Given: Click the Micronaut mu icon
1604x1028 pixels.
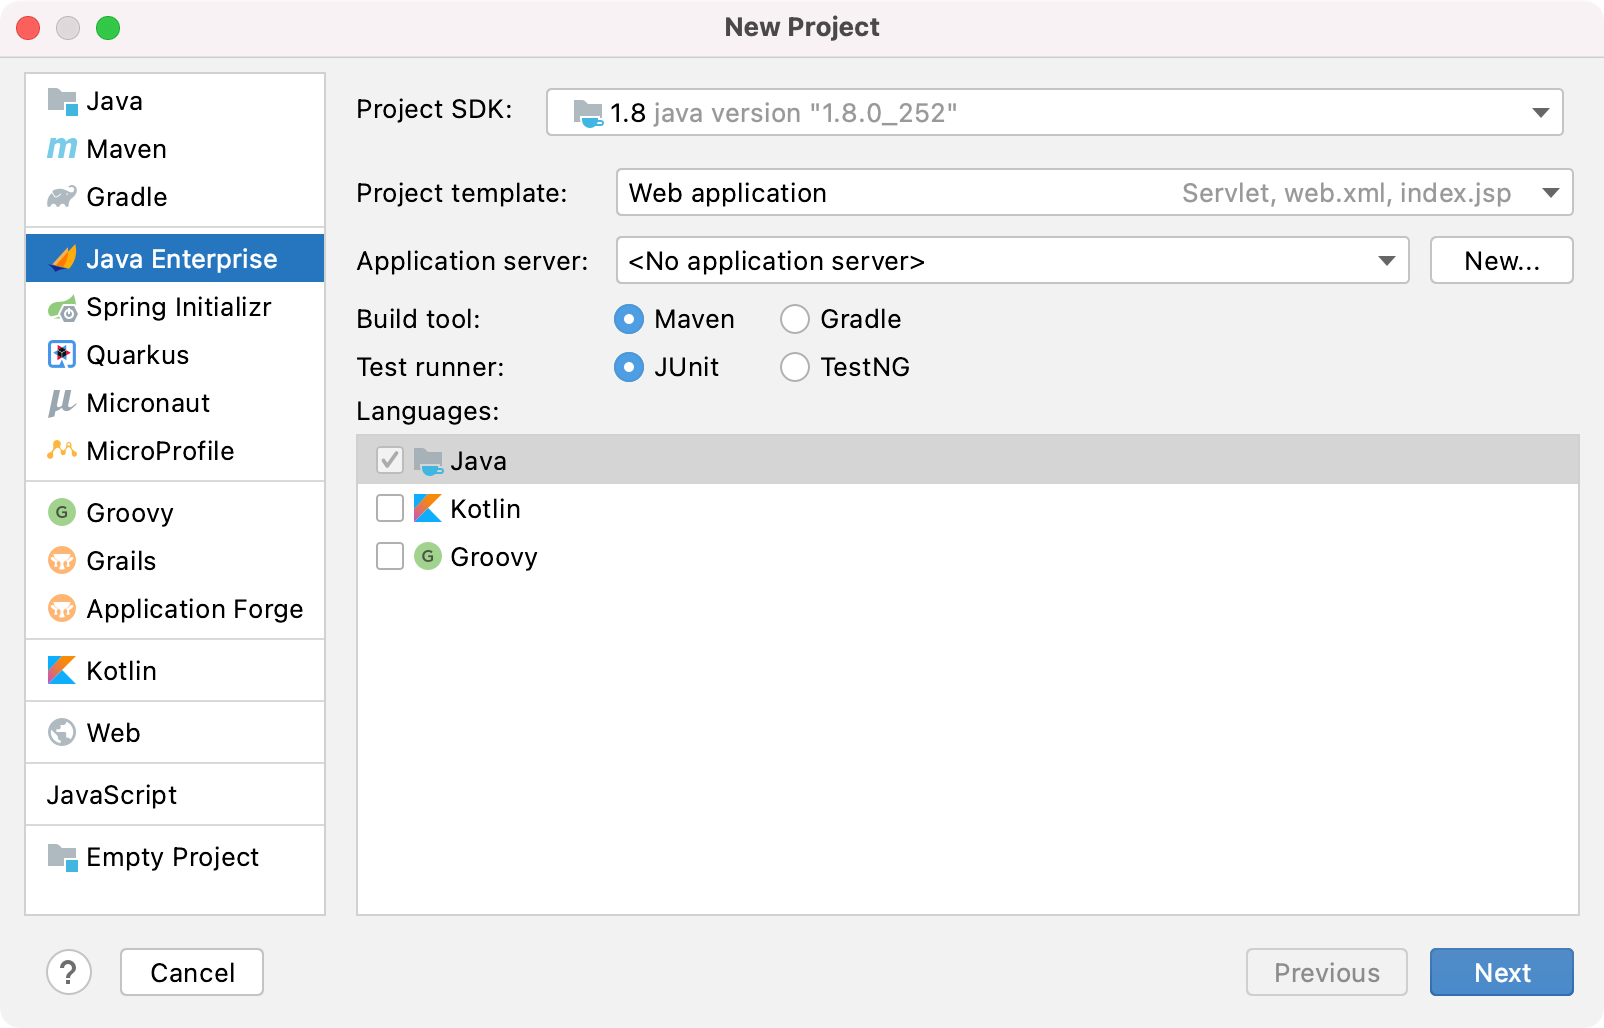Looking at the screenshot, I should click(x=62, y=403).
